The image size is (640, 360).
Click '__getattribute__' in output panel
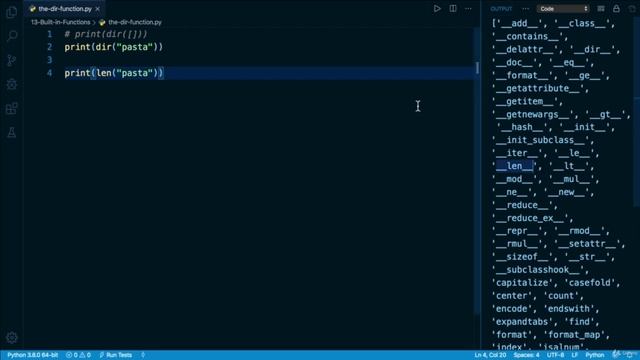[x=538, y=89]
